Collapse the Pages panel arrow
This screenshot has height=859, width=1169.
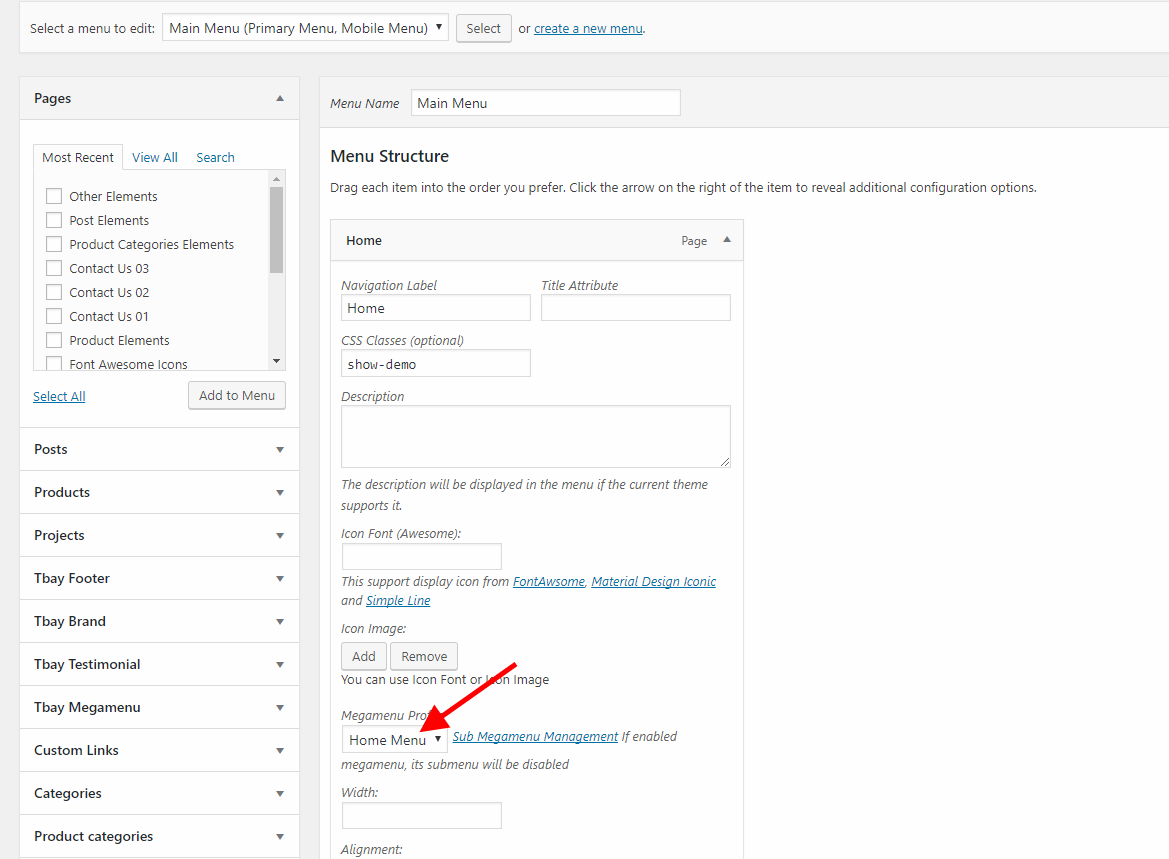(x=280, y=98)
